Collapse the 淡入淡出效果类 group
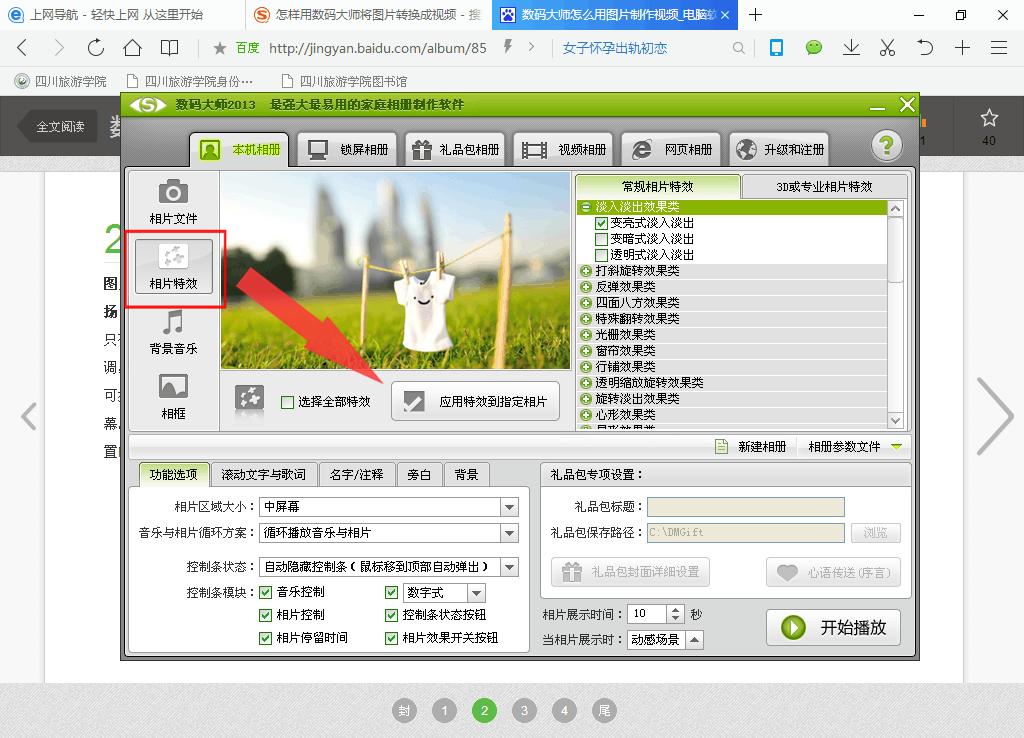The width and height of the screenshot is (1024, 738). 586,207
